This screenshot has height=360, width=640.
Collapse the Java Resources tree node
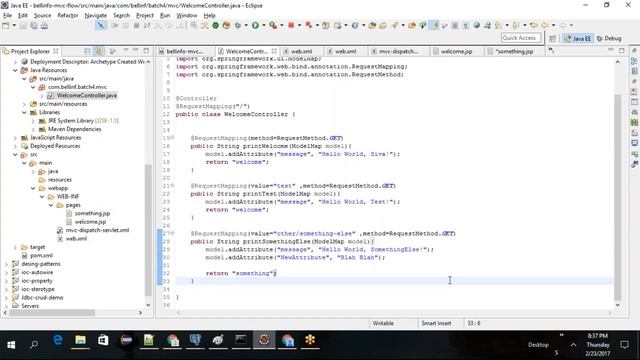(16, 70)
